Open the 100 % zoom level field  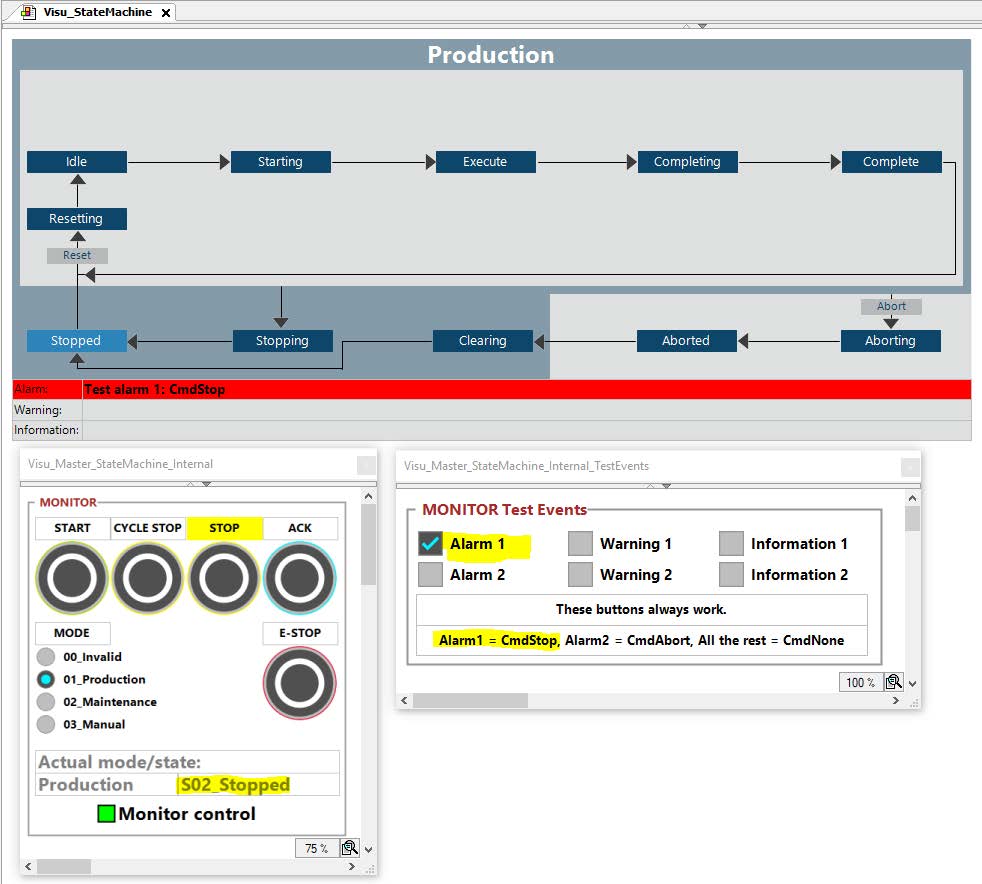(x=859, y=682)
